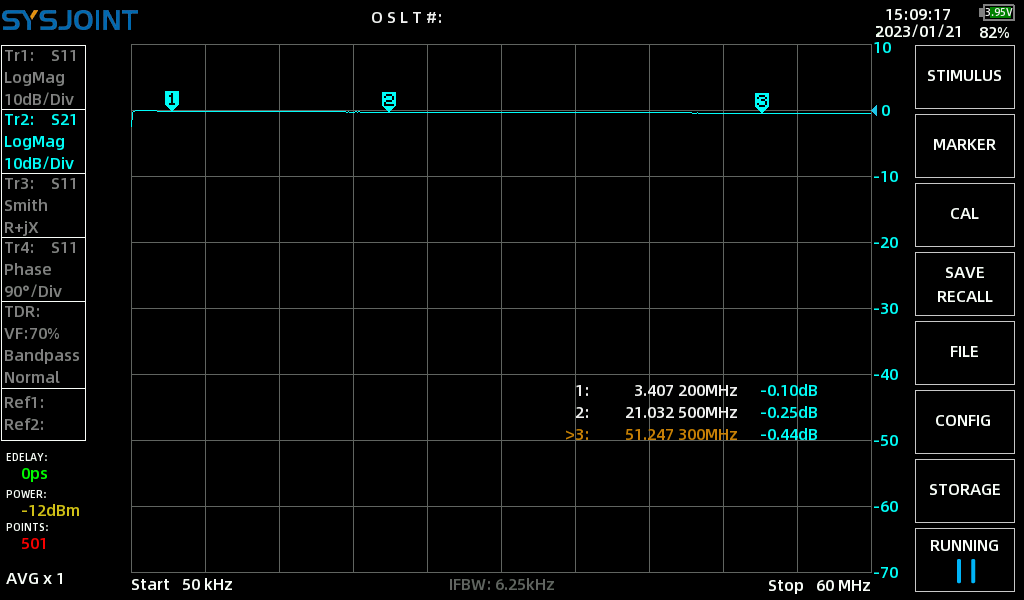The width and height of the screenshot is (1024, 600).
Task: Select marker 1 on the trace
Action: click(x=172, y=100)
